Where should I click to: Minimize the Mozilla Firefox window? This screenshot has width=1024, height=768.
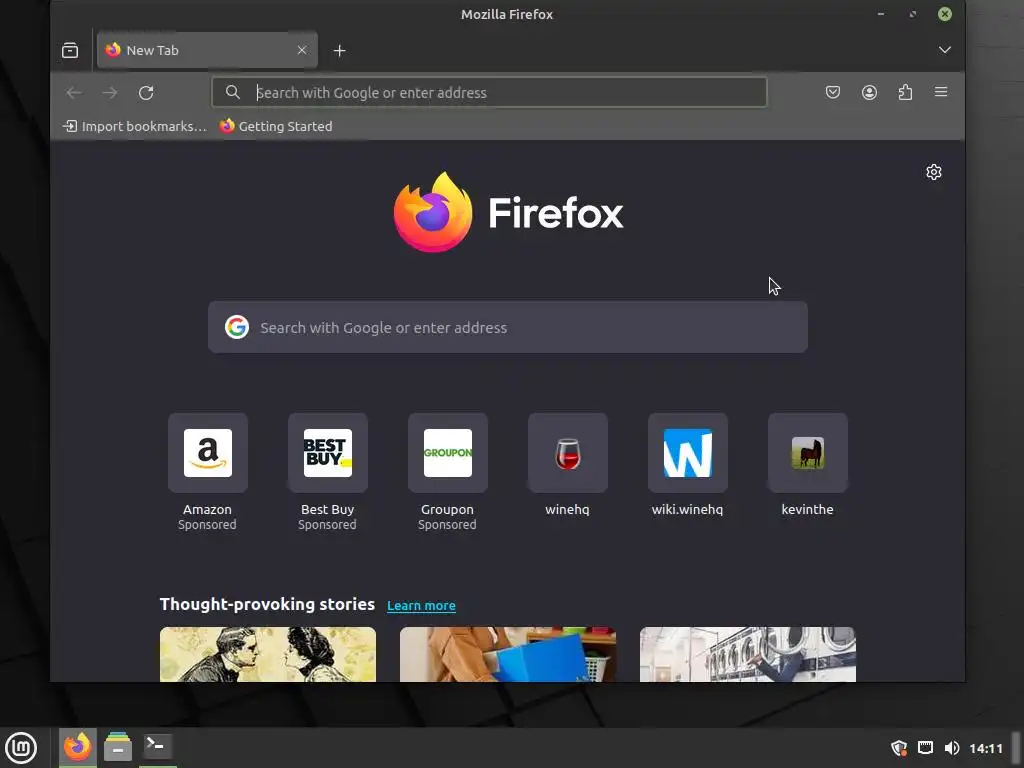(x=881, y=14)
